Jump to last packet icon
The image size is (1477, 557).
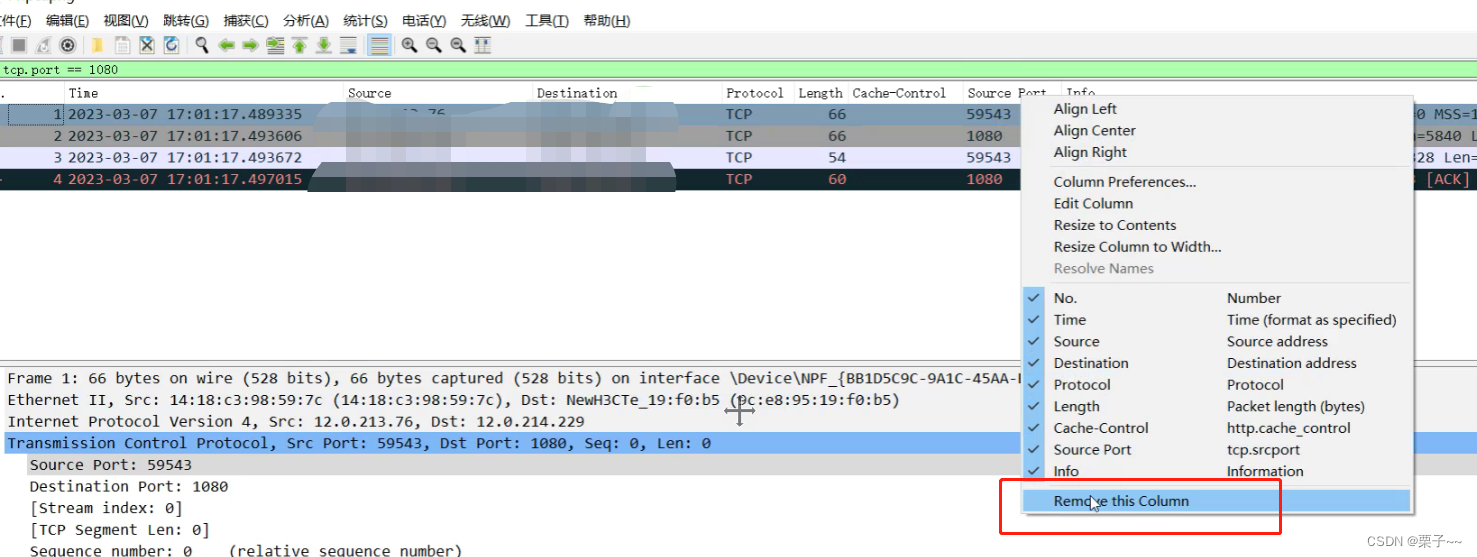click(324, 45)
